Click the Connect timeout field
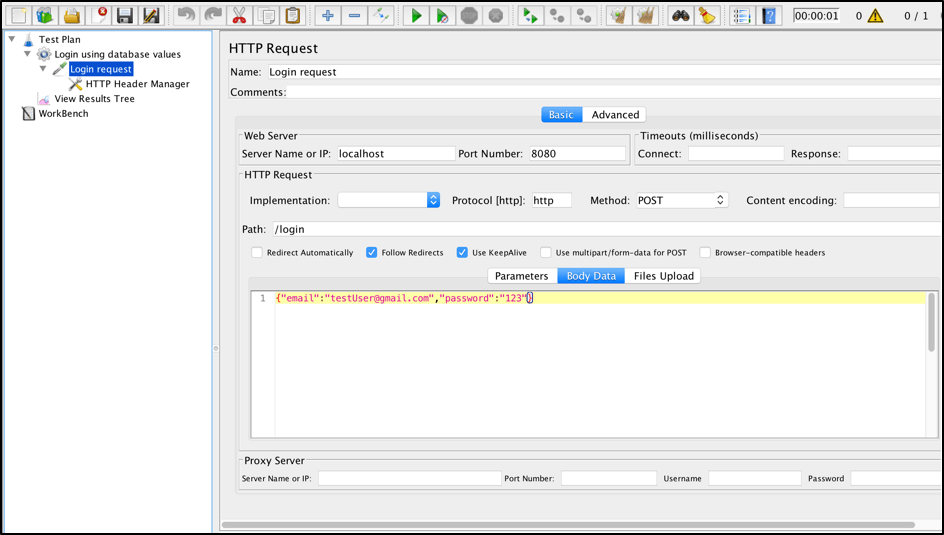The height and width of the screenshot is (535, 944). click(736, 153)
